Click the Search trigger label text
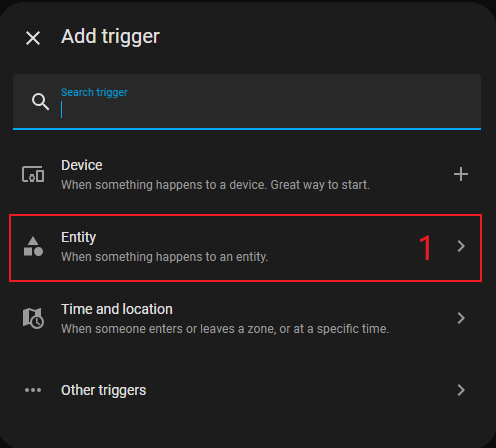496x448 pixels. point(94,92)
